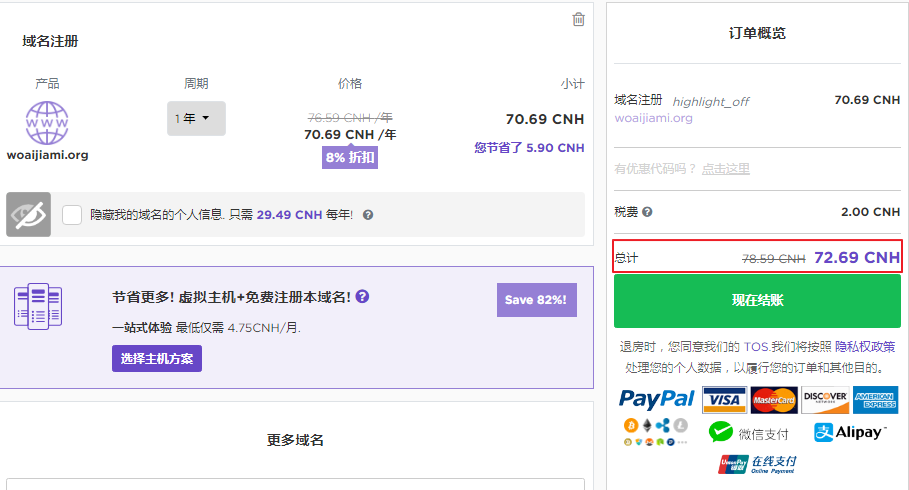
Task: Select the WeChat Pay logo
Action: coord(748,433)
